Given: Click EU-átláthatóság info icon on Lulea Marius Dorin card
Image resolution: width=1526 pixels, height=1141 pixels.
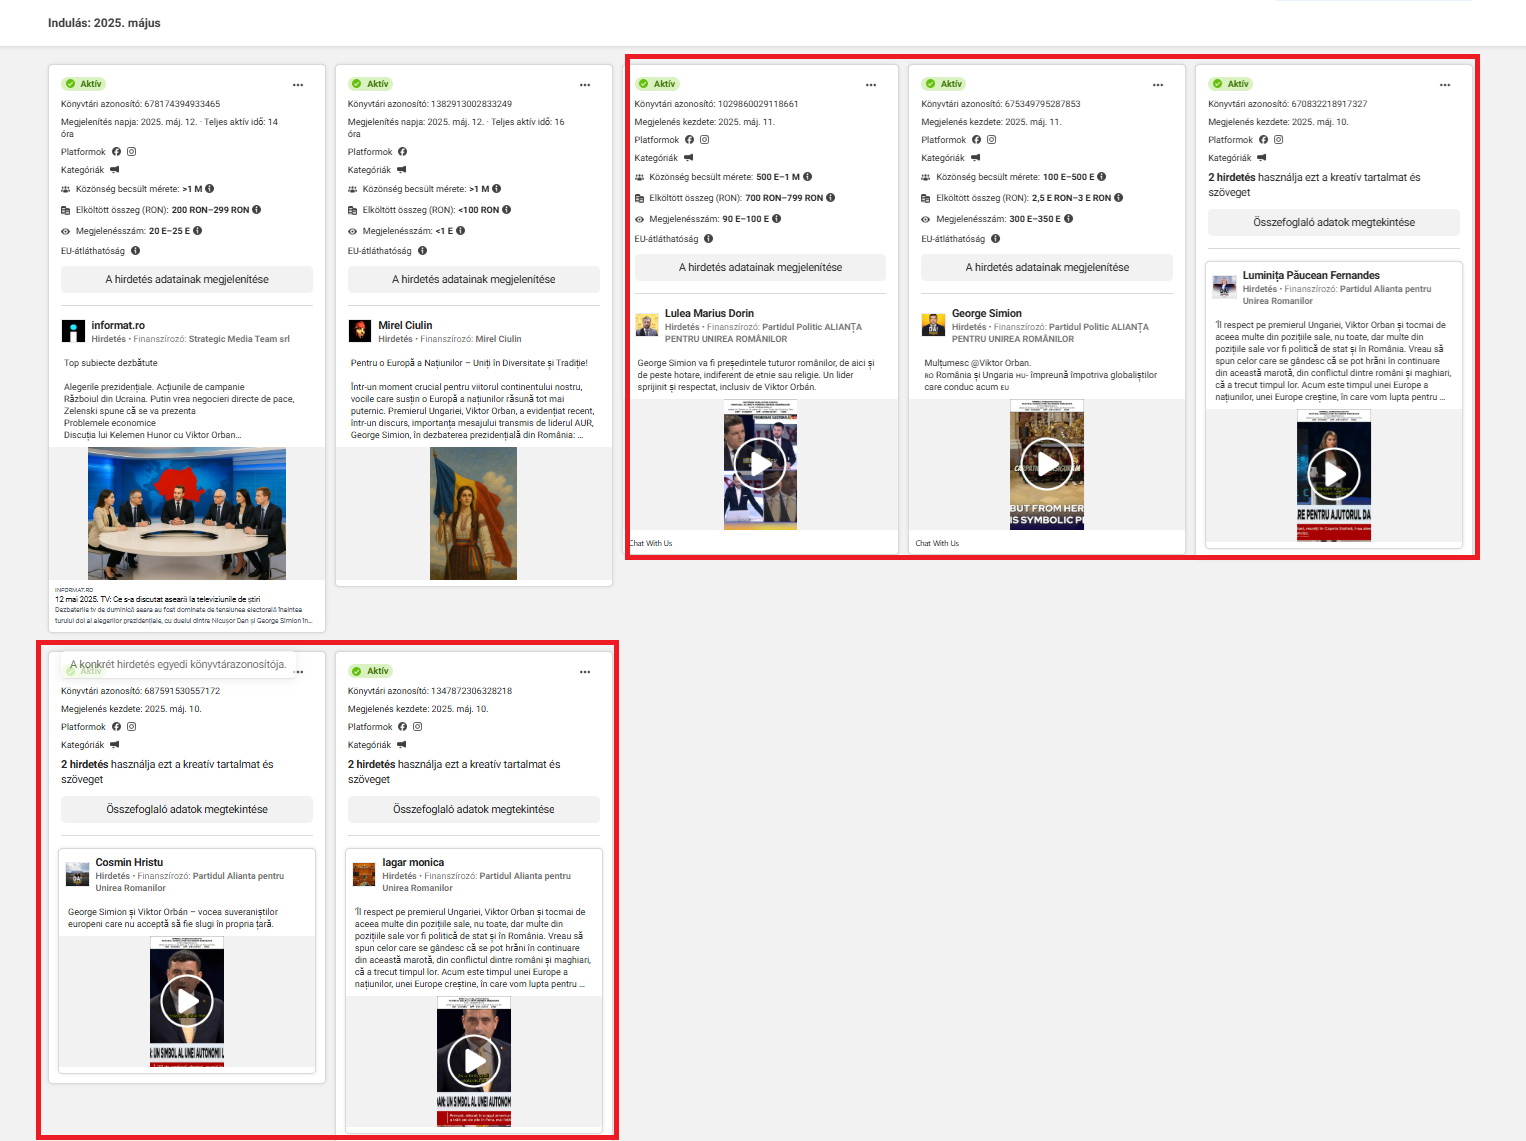Looking at the screenshot, I should (x=708, y=239).
